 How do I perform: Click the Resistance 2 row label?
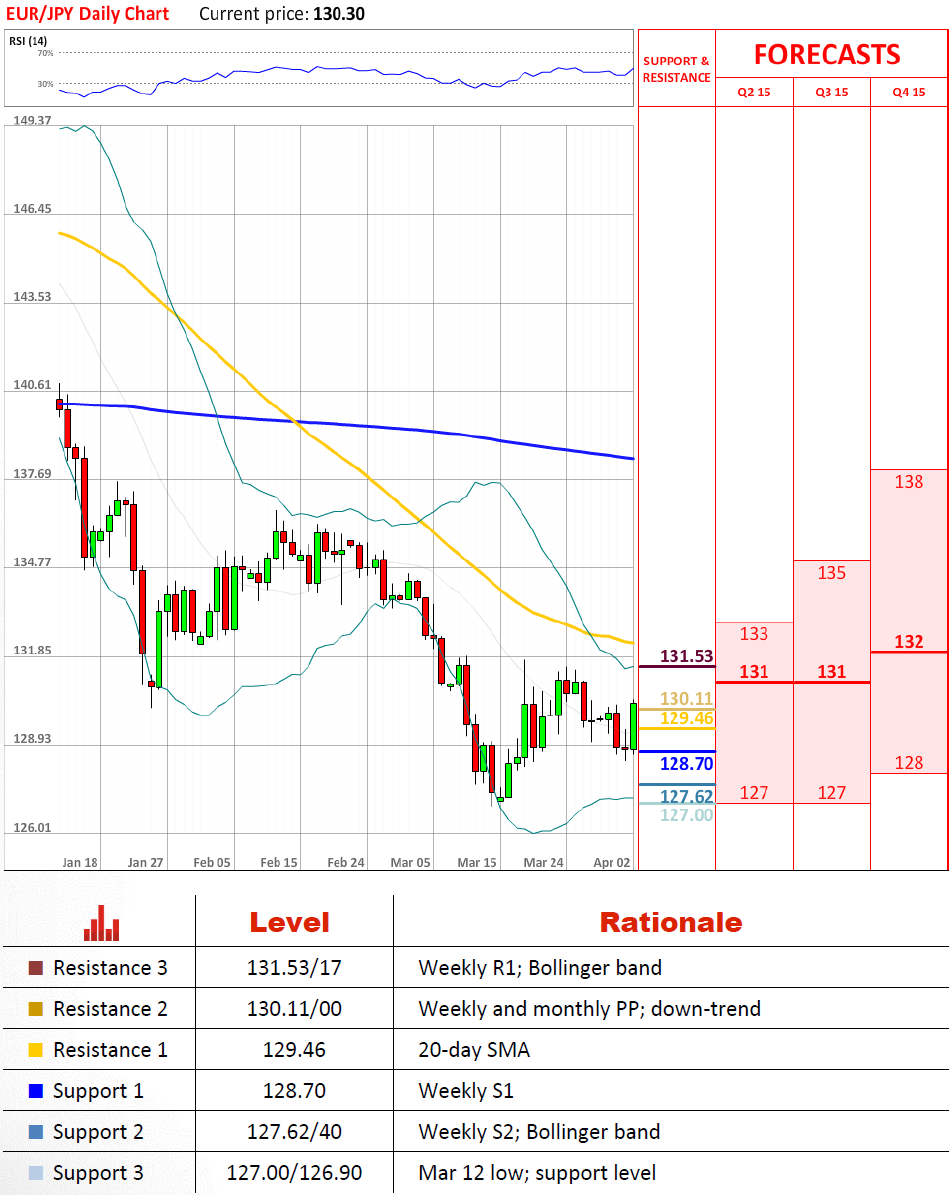(x=110, y=1009)
